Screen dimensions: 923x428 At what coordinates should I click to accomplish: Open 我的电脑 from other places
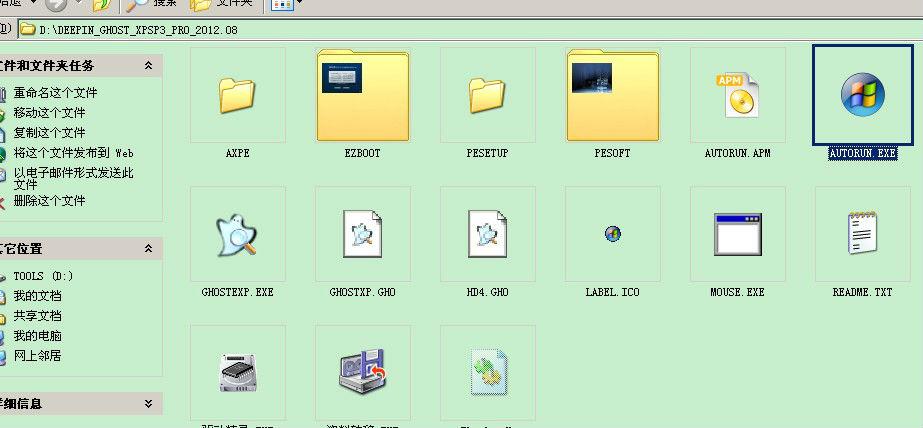pyautogui.click(x=37, y=336)
